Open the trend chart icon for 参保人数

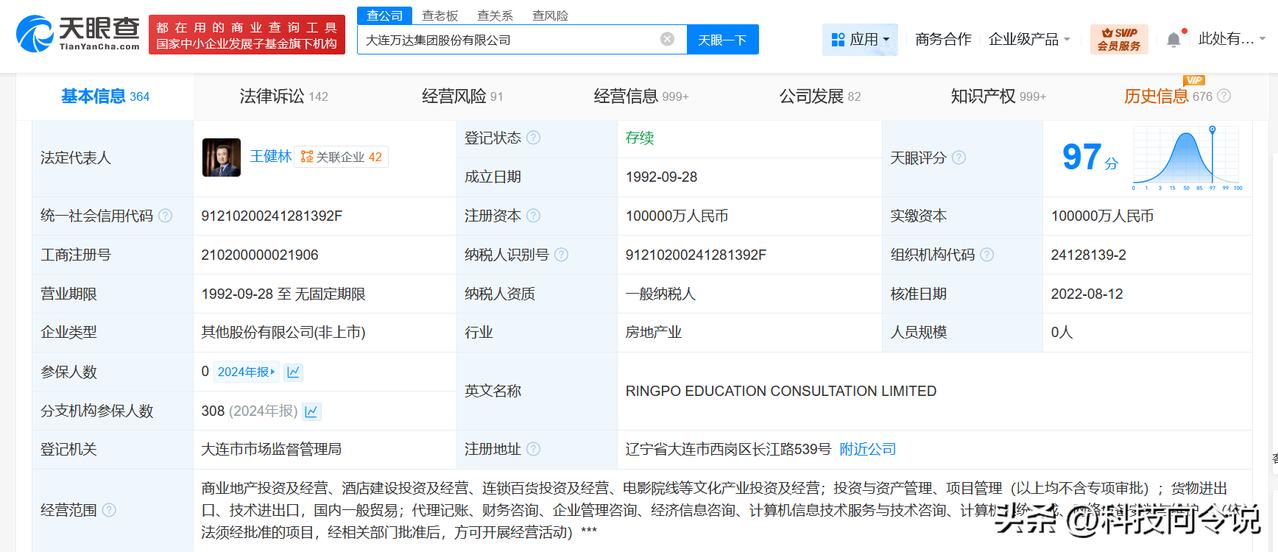(x=293, y=372)
